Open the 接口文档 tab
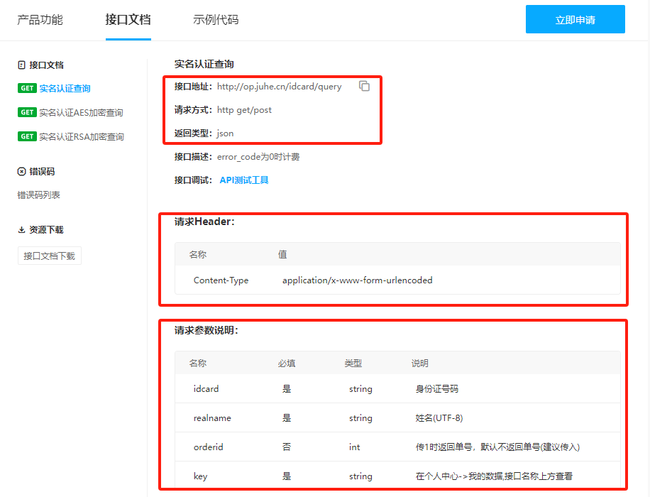Screen dimensions: 650x497 (128, 19)
